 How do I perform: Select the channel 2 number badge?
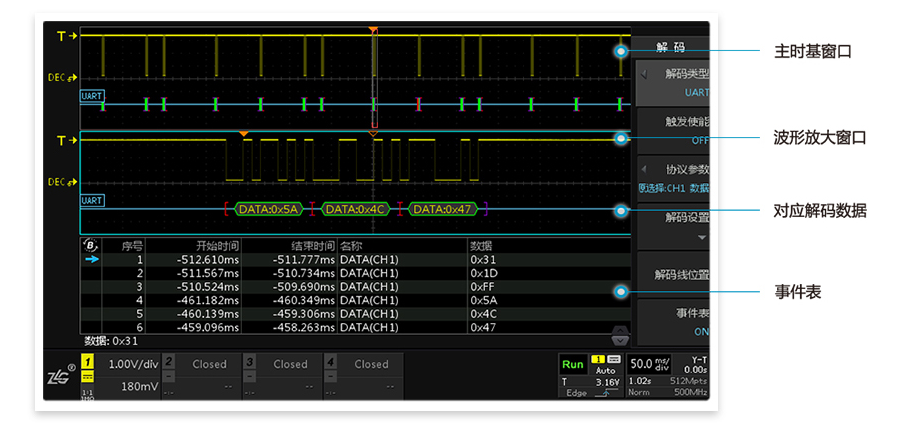(169, 363)
